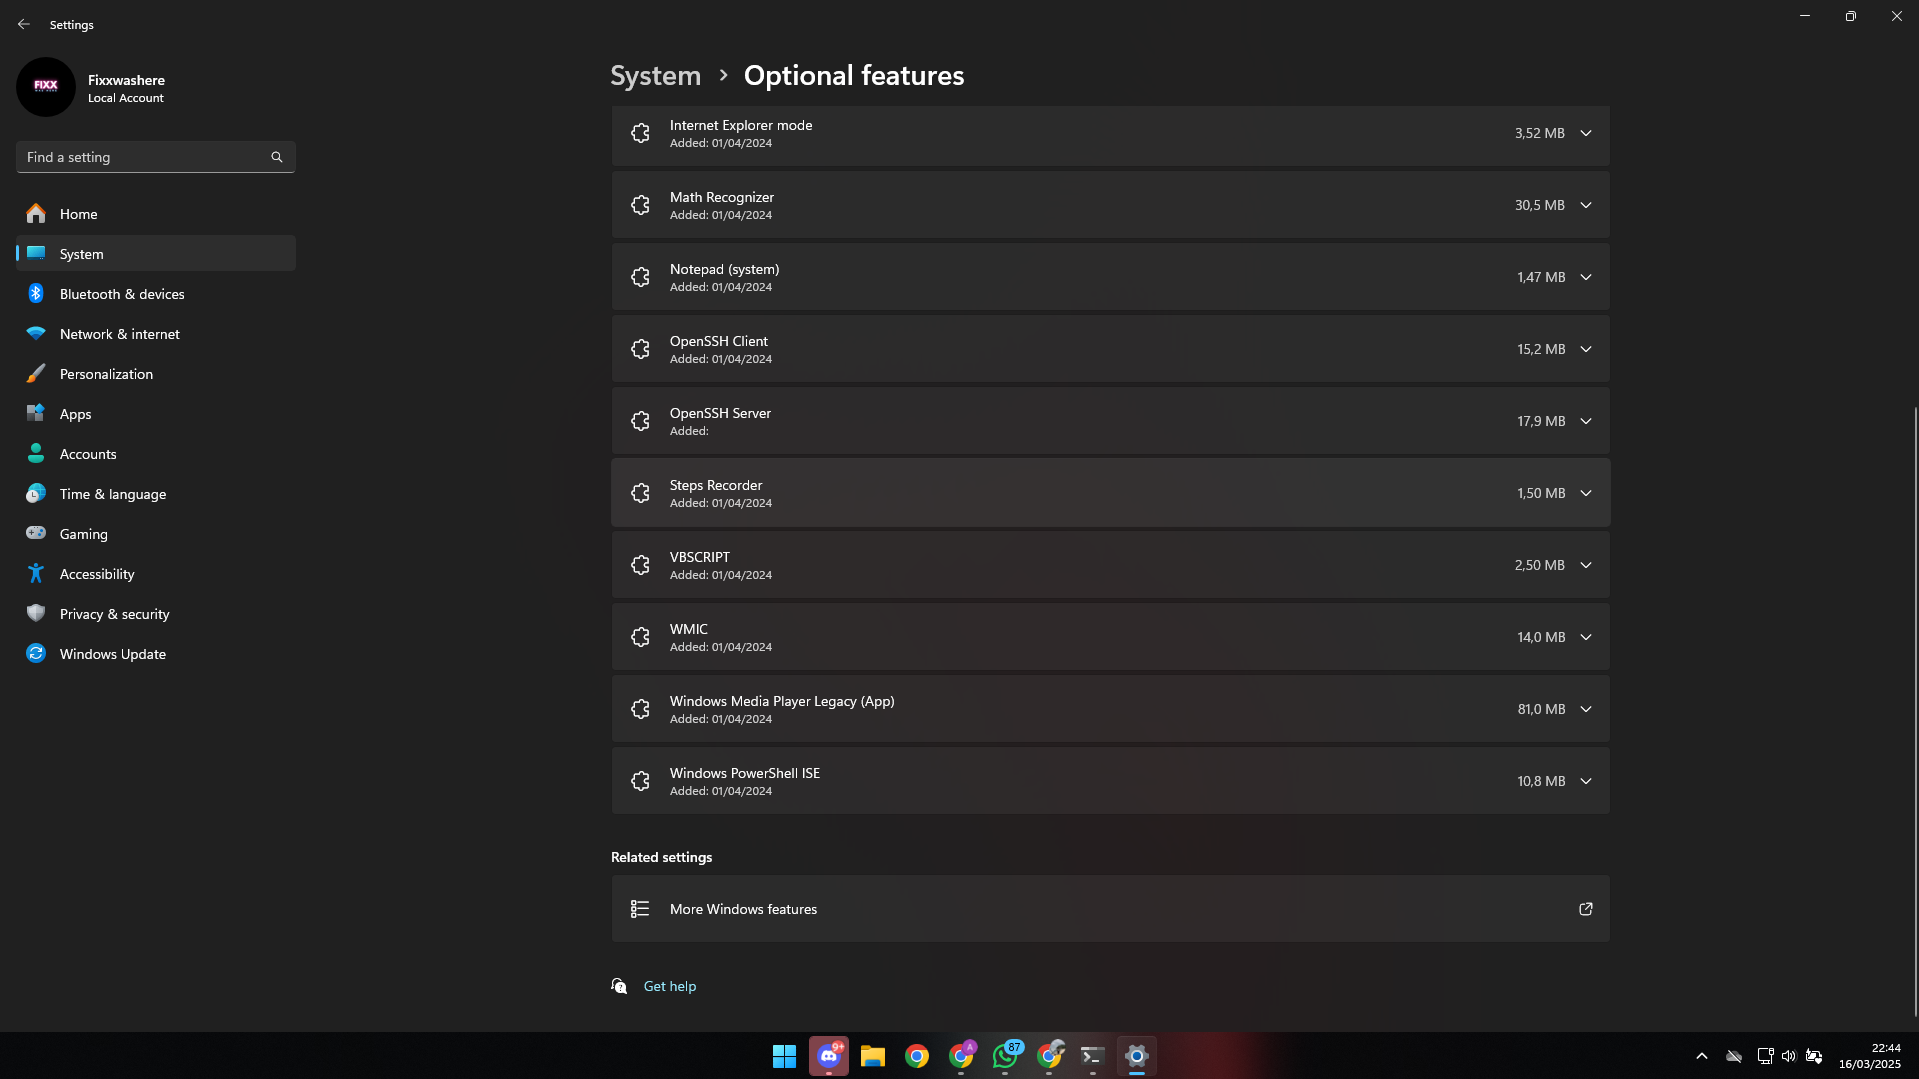Go back using the Settings back arrow
Image resolution: width=1919 pixels, height=1079 pixels.
[x=24, y=24]
